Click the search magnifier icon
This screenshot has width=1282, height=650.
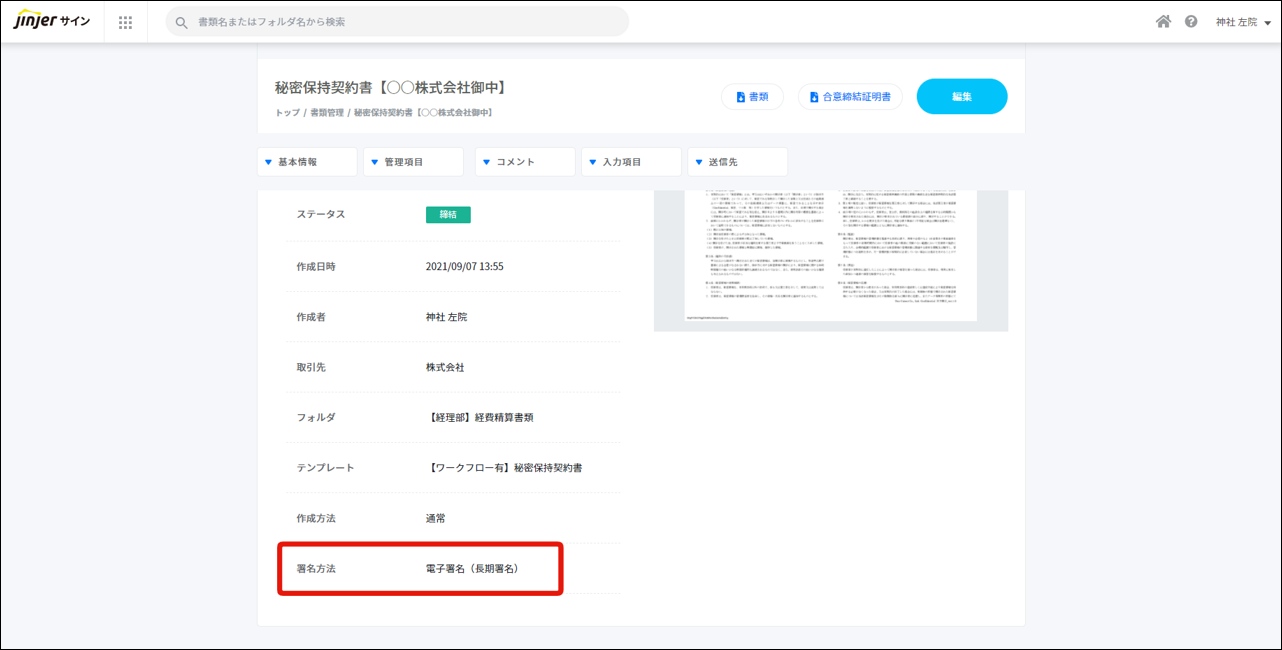(181, 22)
